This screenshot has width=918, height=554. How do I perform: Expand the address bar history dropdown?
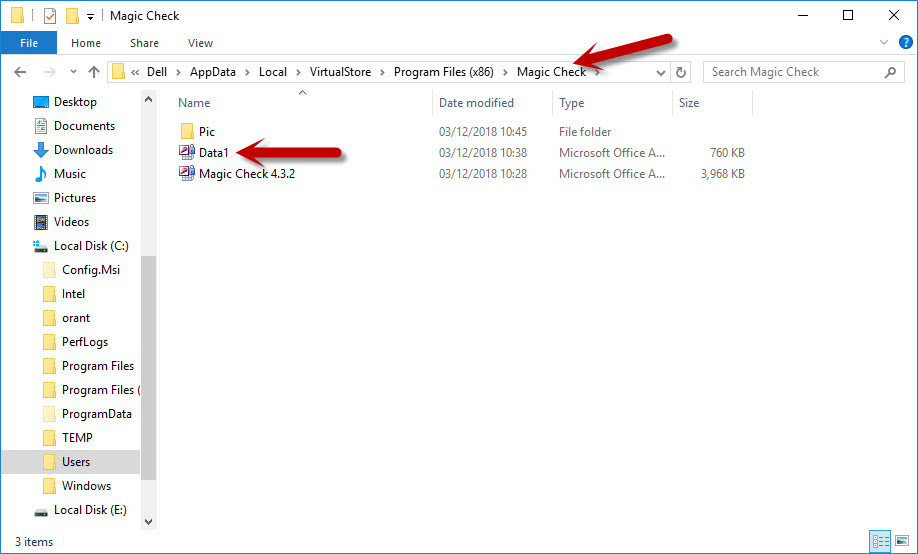point(660,72)
